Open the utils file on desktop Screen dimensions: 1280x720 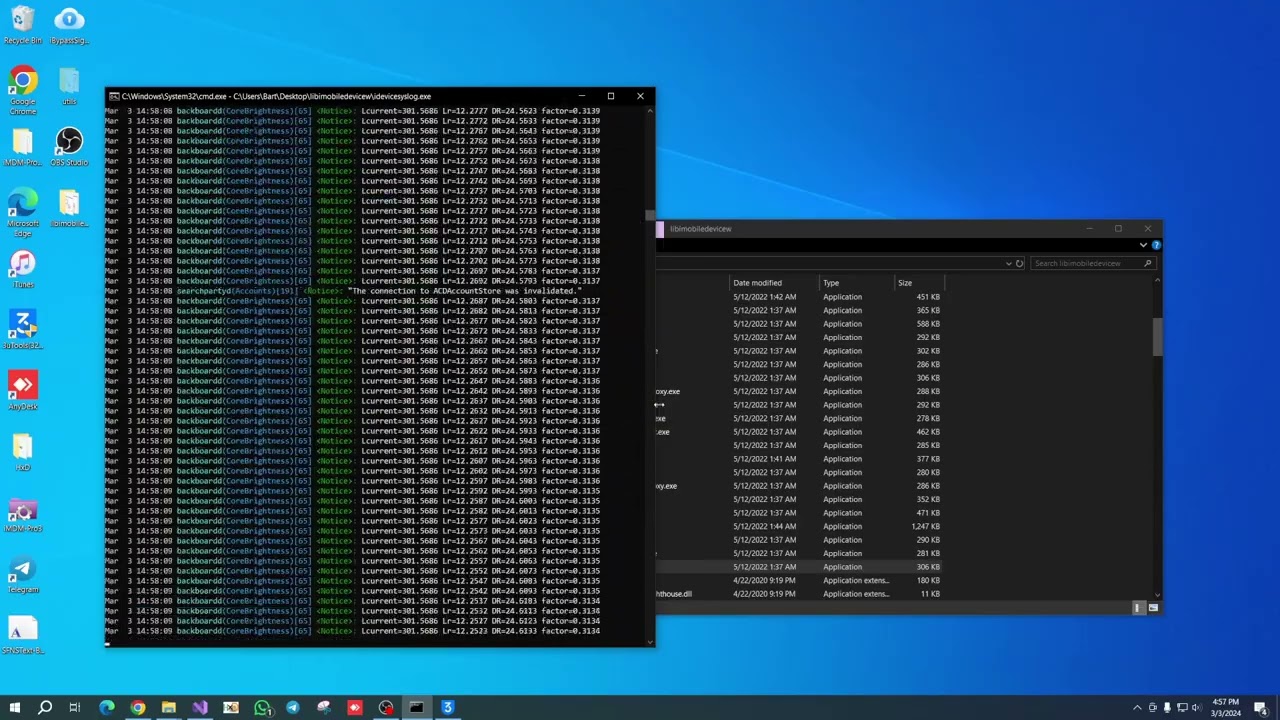point(69,86)
